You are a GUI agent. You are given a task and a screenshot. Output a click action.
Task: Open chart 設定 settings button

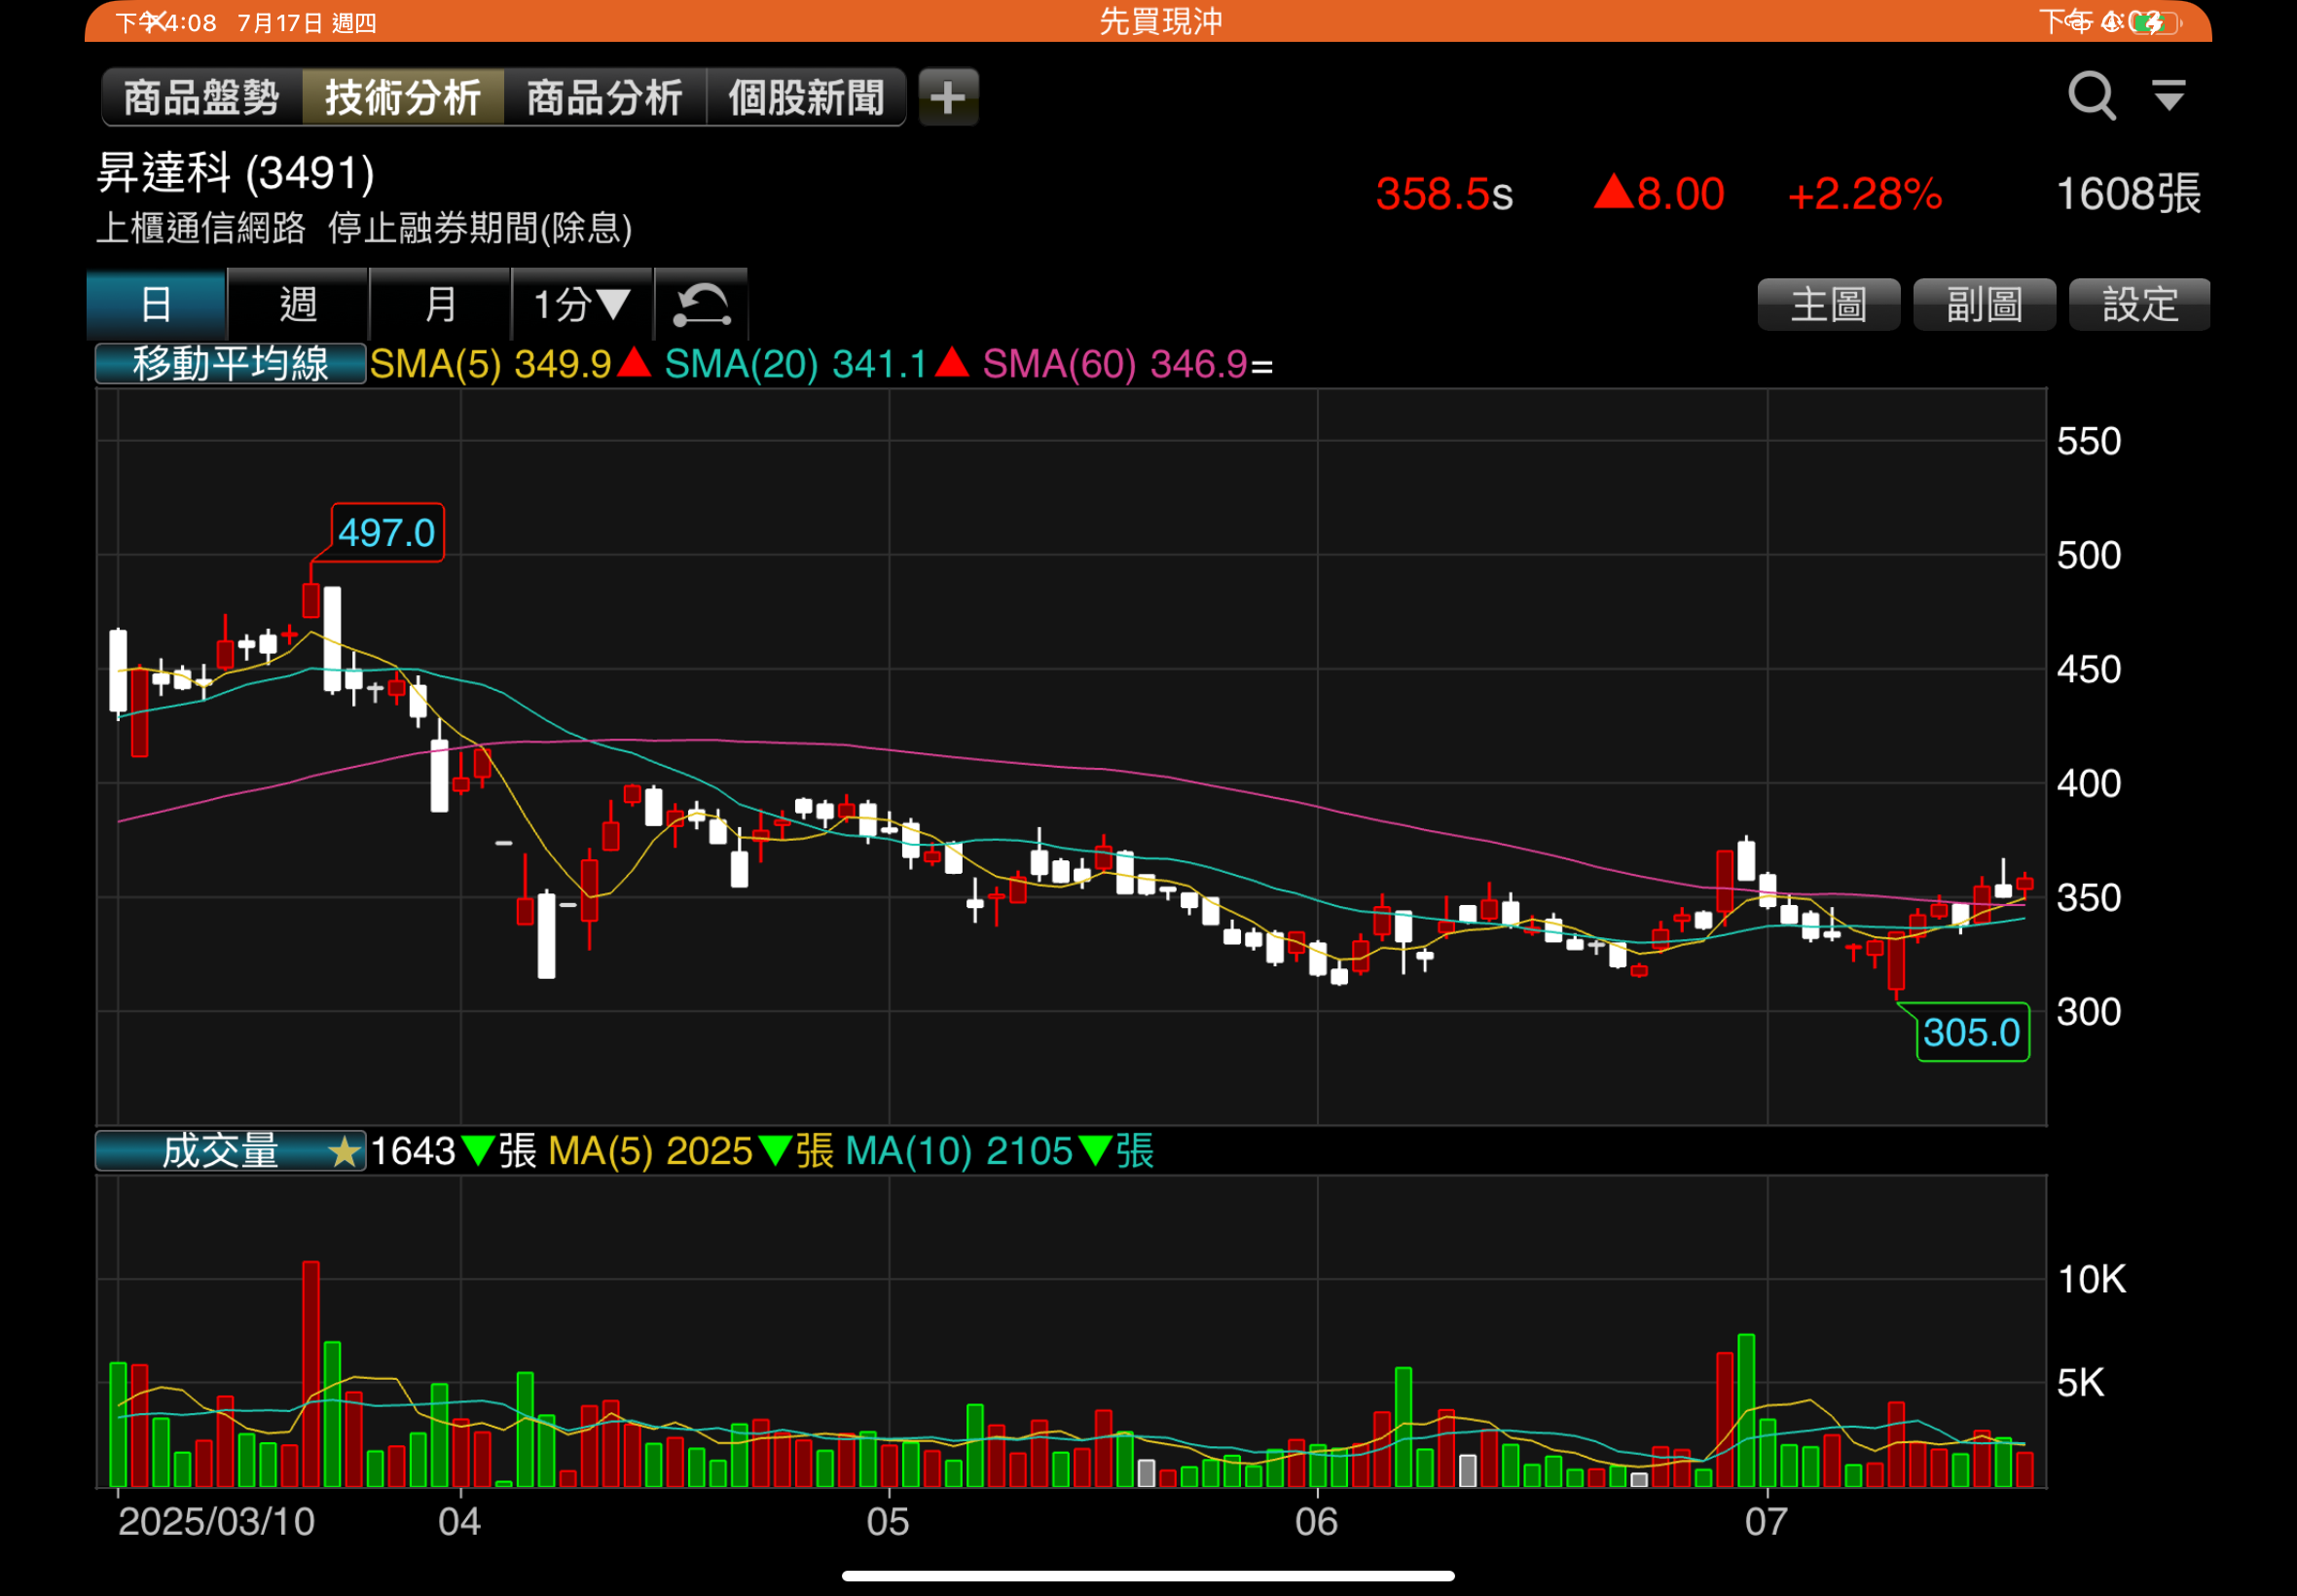2139,304
